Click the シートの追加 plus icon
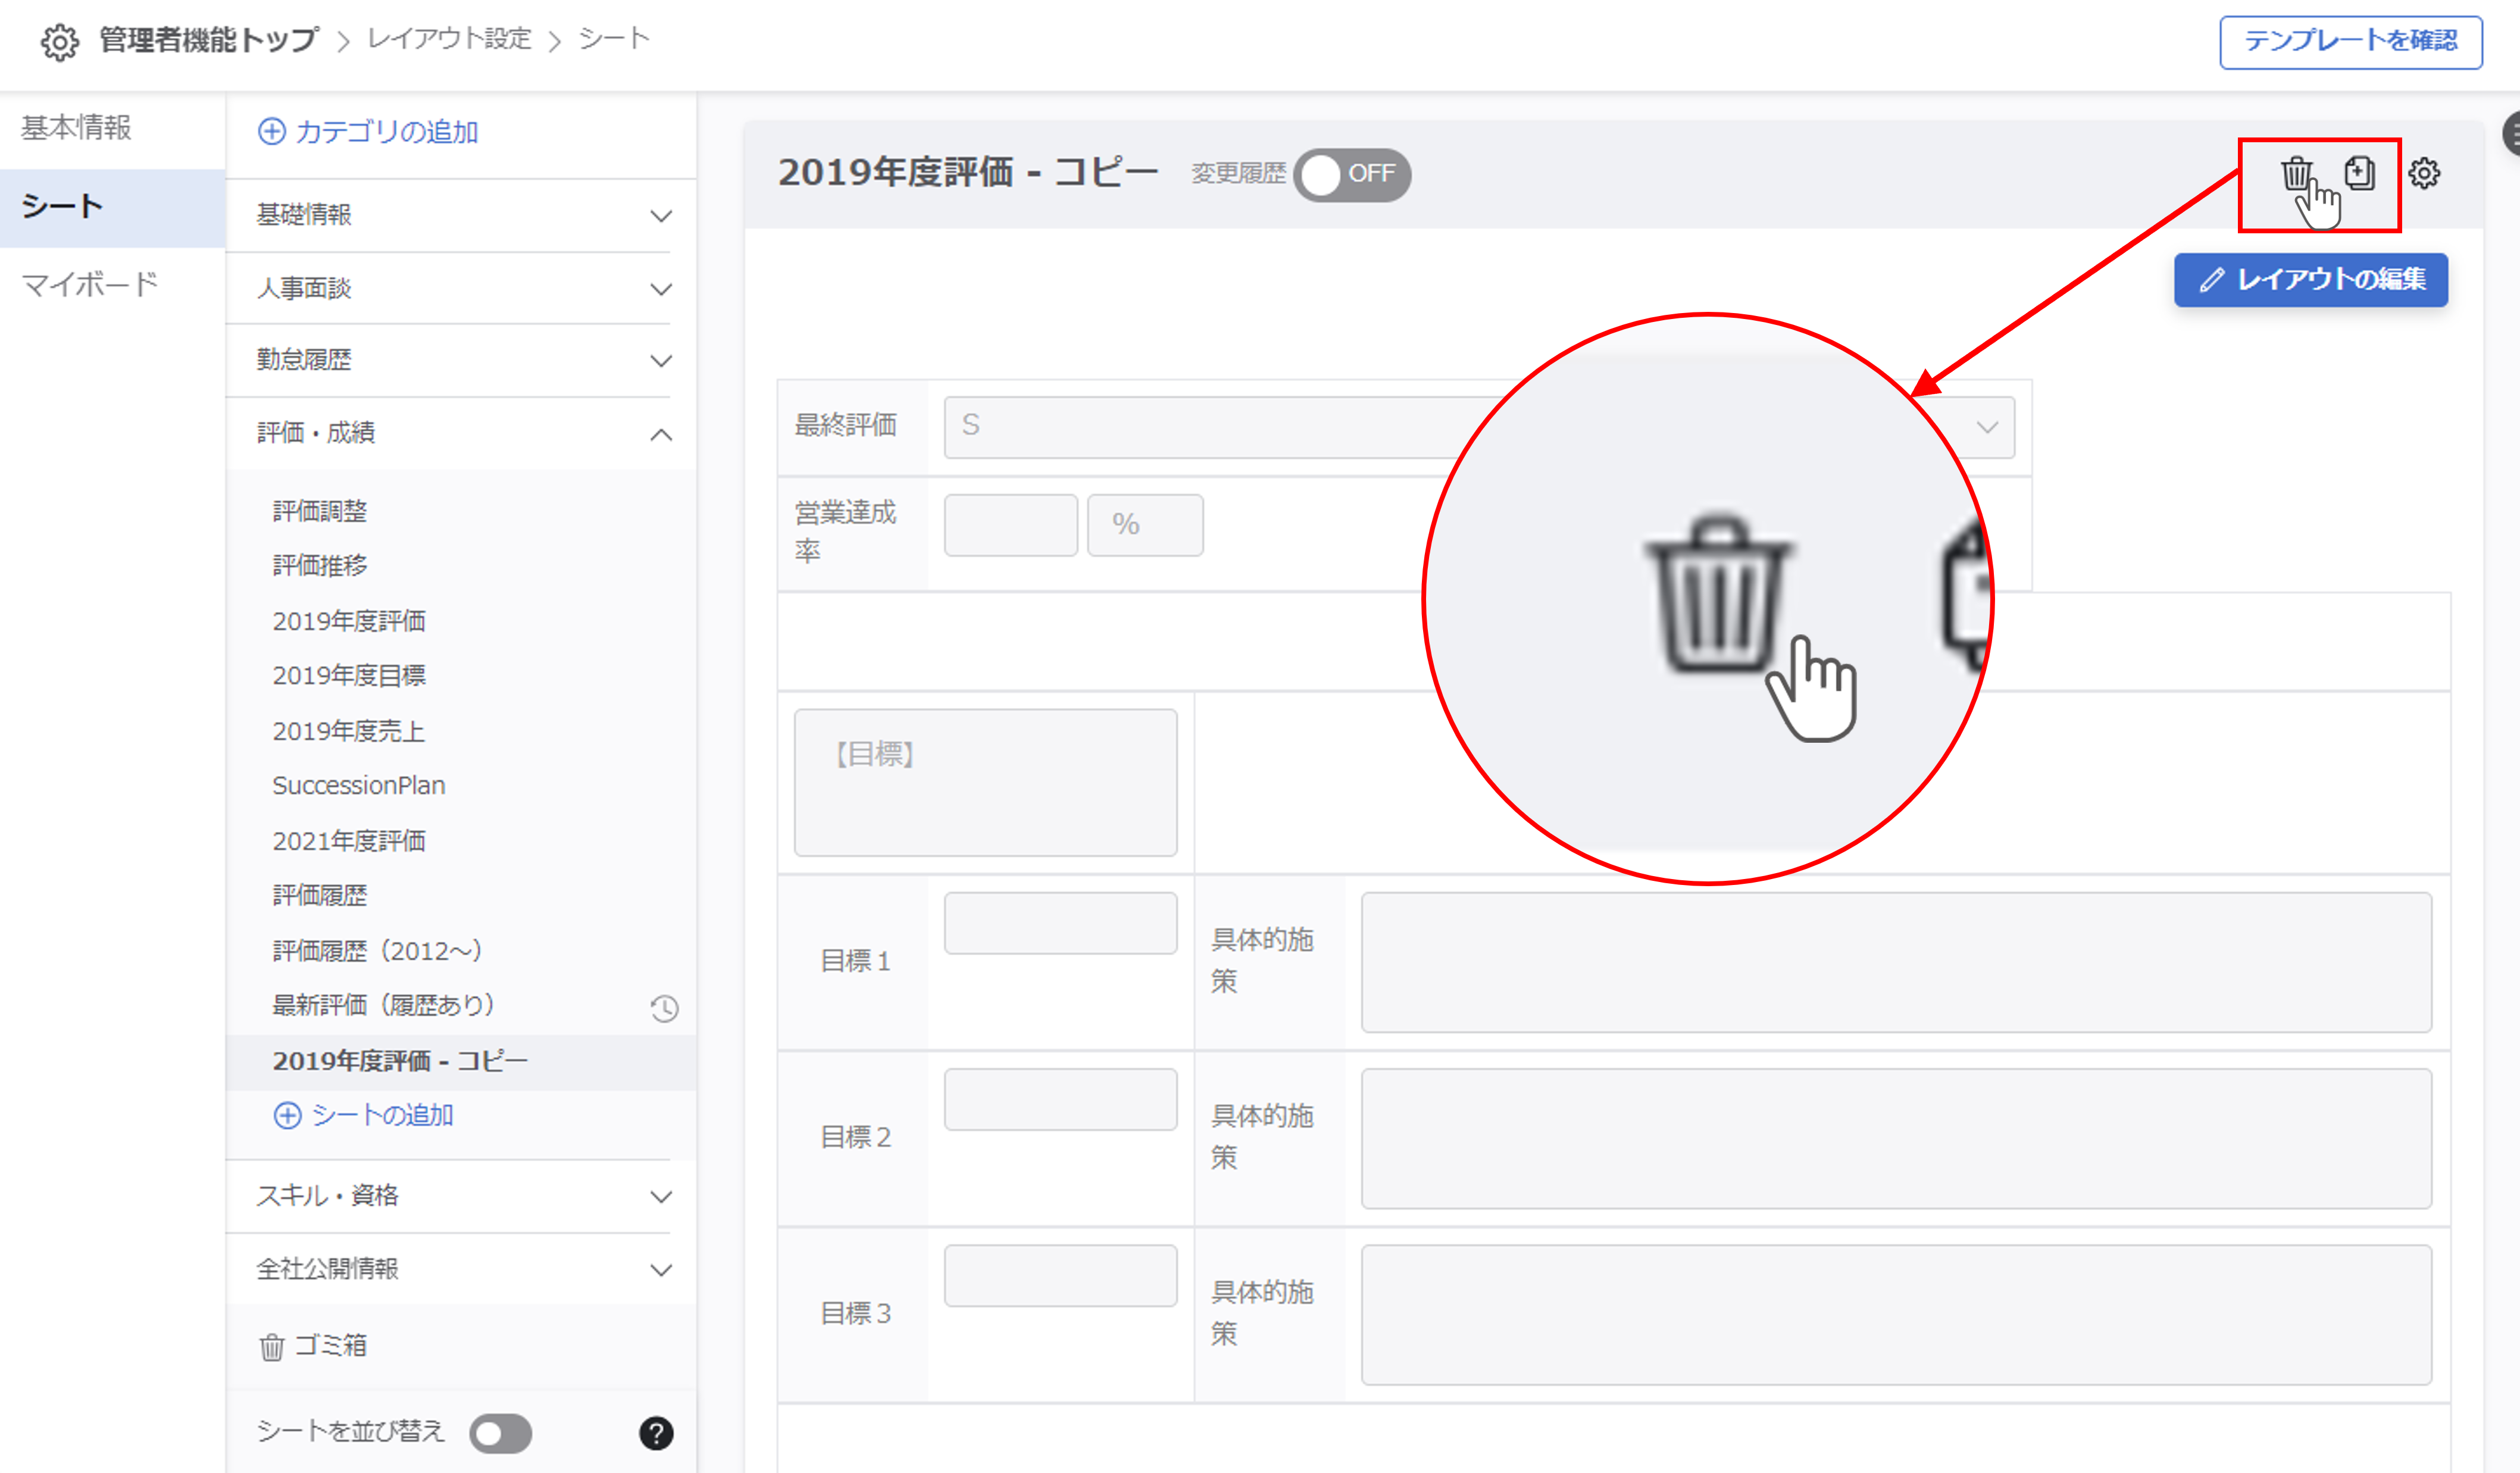This screenshot has width=2520, height=1473. coord(288,1116)
